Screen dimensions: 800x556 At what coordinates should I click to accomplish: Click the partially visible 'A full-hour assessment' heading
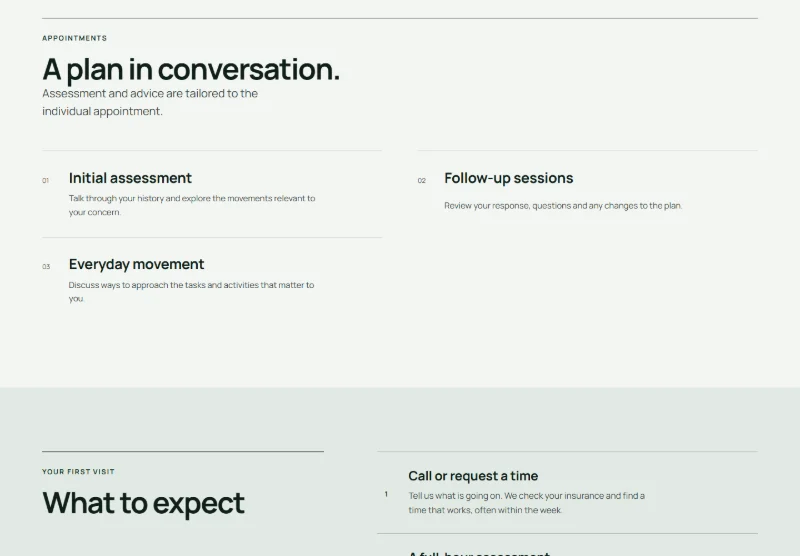[x=480, y=553]
